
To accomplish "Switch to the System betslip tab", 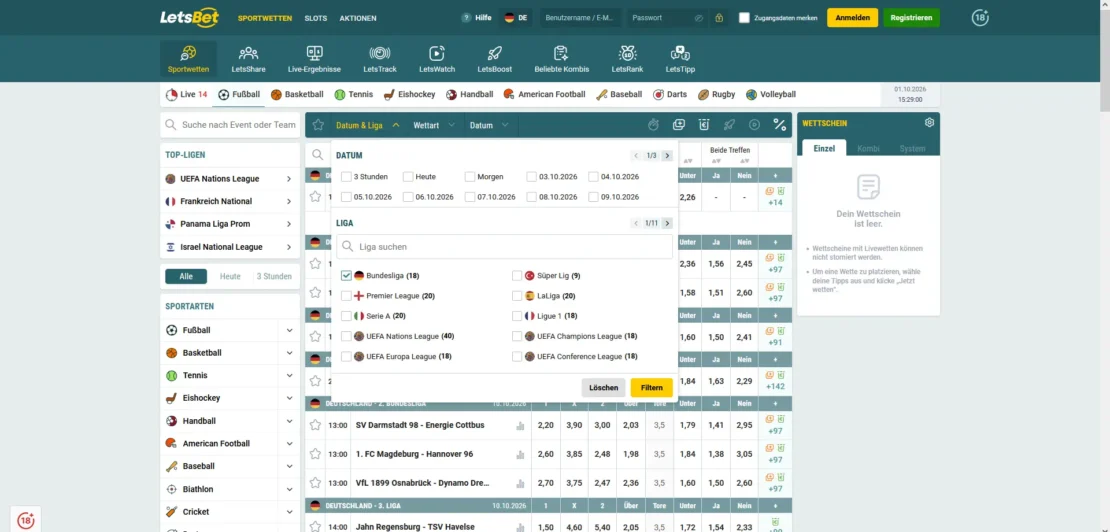I will pyautogui.click(x=912, y=149).
